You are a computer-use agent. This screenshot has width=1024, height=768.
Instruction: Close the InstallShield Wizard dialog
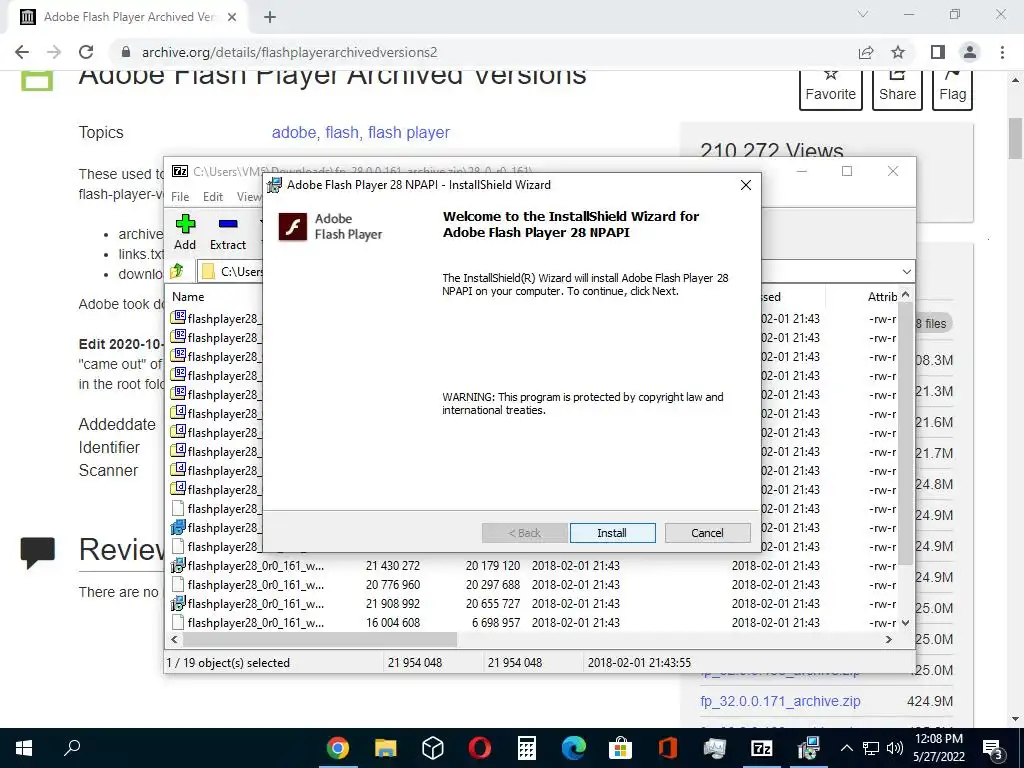[x=746, y=185]
